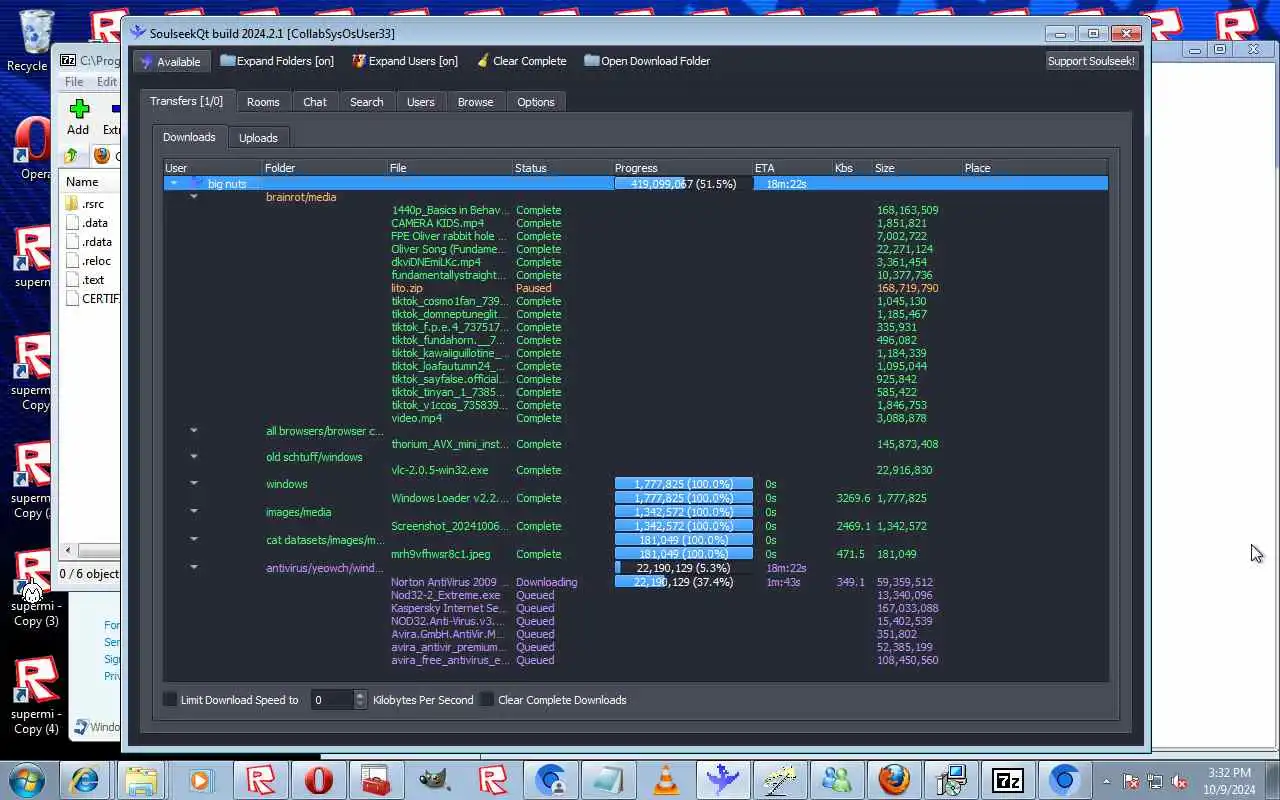Collapse the brainrot/media folder
Image resolution: width=1280 pixels, height=800 pixels.
click(x=194, y=197)
